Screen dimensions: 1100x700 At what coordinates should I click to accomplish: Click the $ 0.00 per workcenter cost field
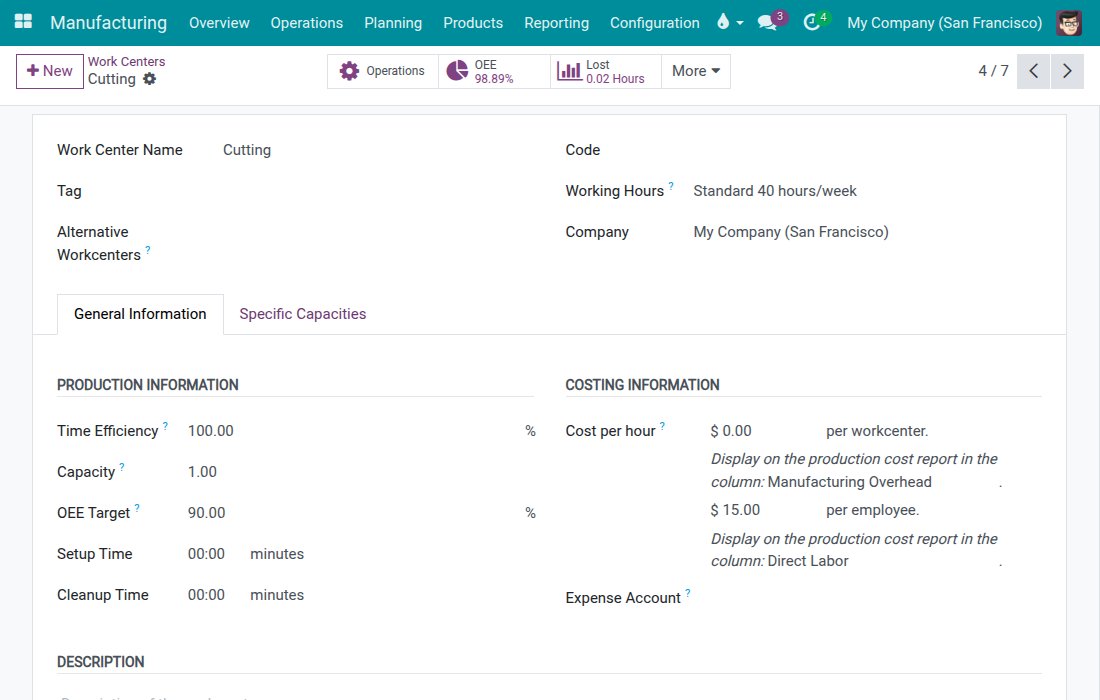click(765, 431)
